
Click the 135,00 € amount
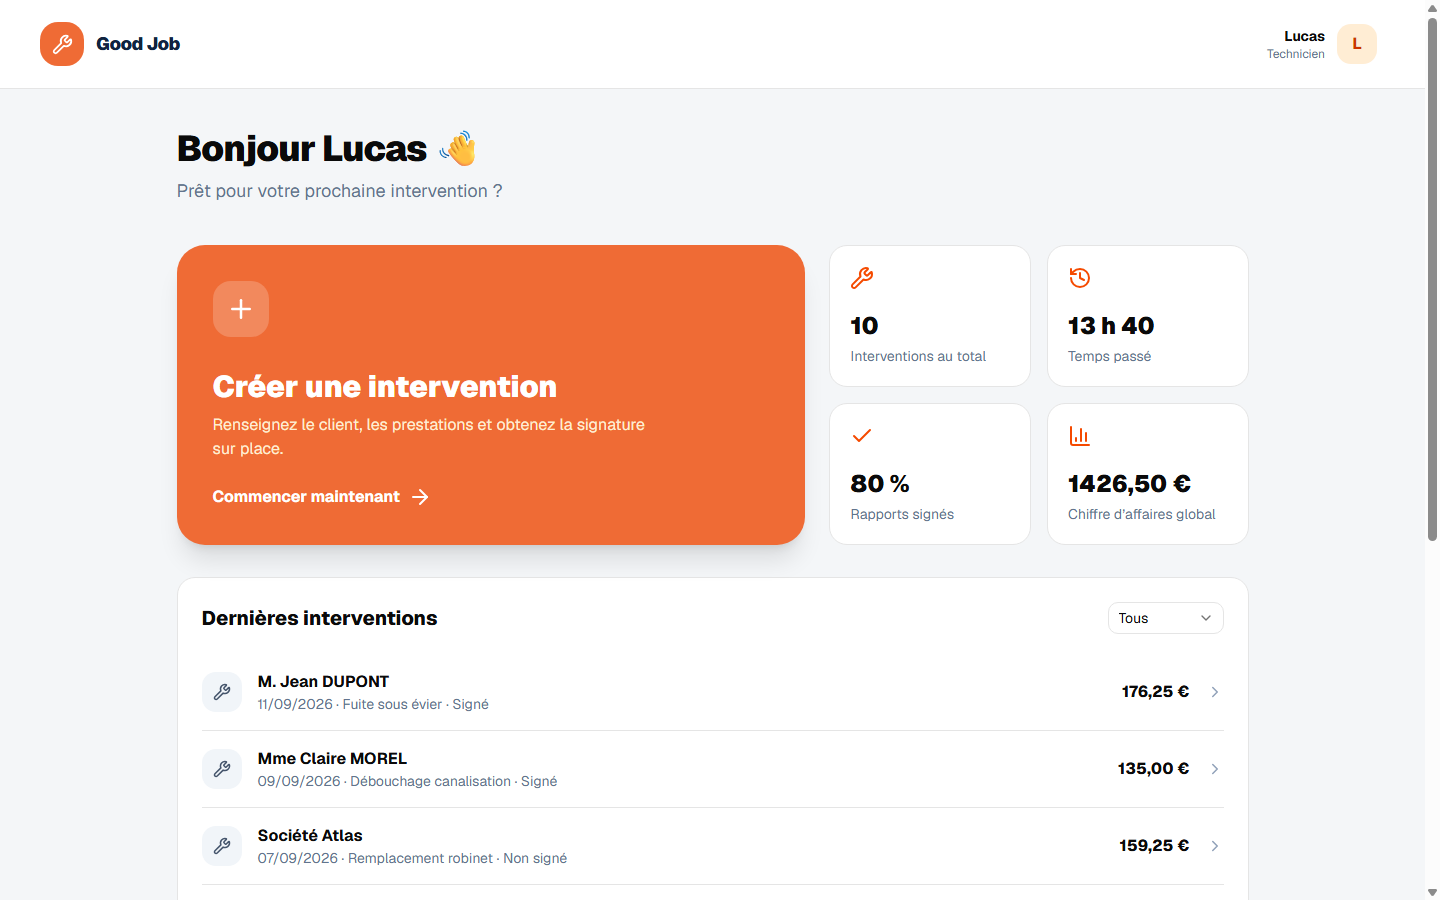click(1153, 769)
